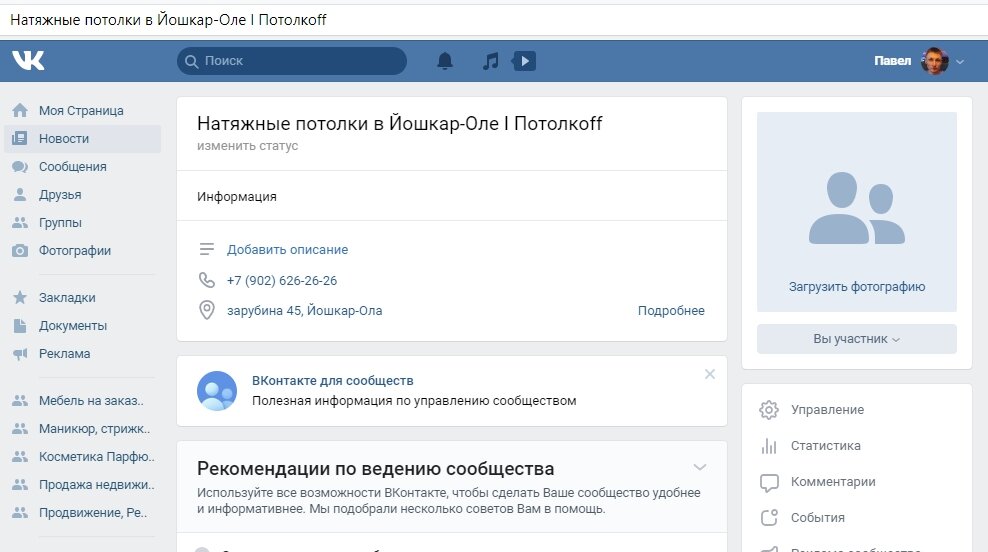988x552 pixels.
Task: Open the video play icon
Action: click(x=524, y=60)
